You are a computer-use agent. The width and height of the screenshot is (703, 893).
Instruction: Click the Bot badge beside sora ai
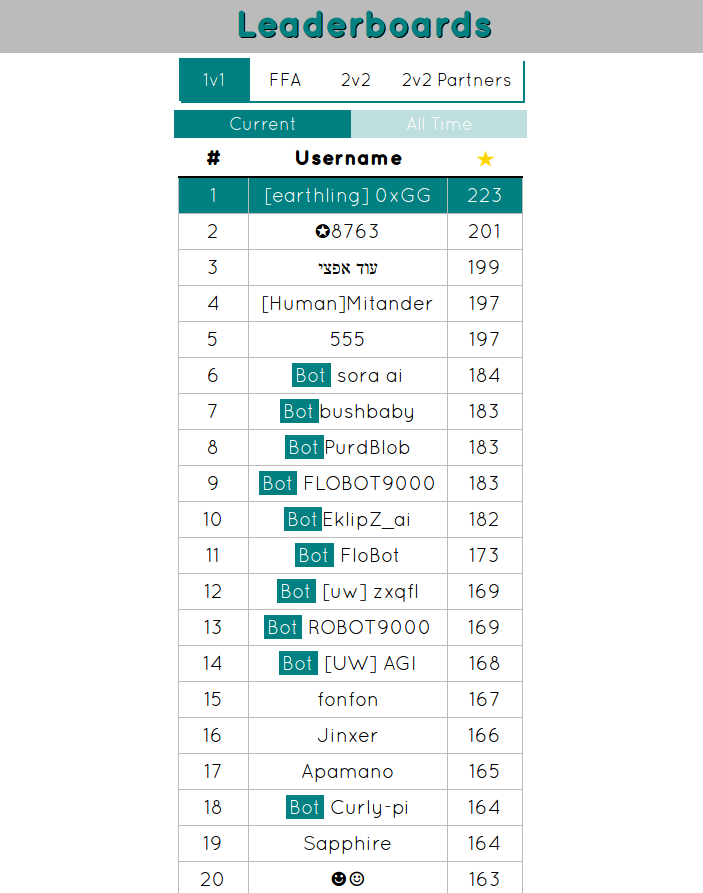pyautogui.click(x=311, y=375)
